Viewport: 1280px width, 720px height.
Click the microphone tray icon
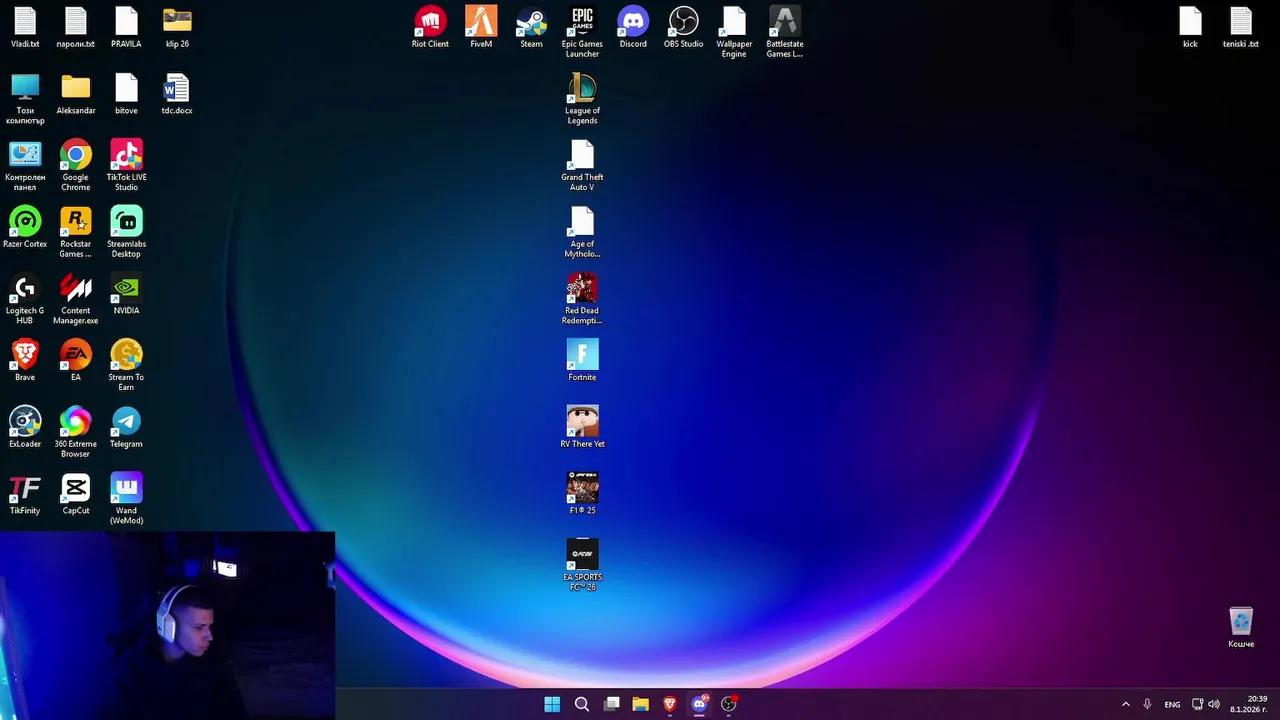coord(1147,704)
